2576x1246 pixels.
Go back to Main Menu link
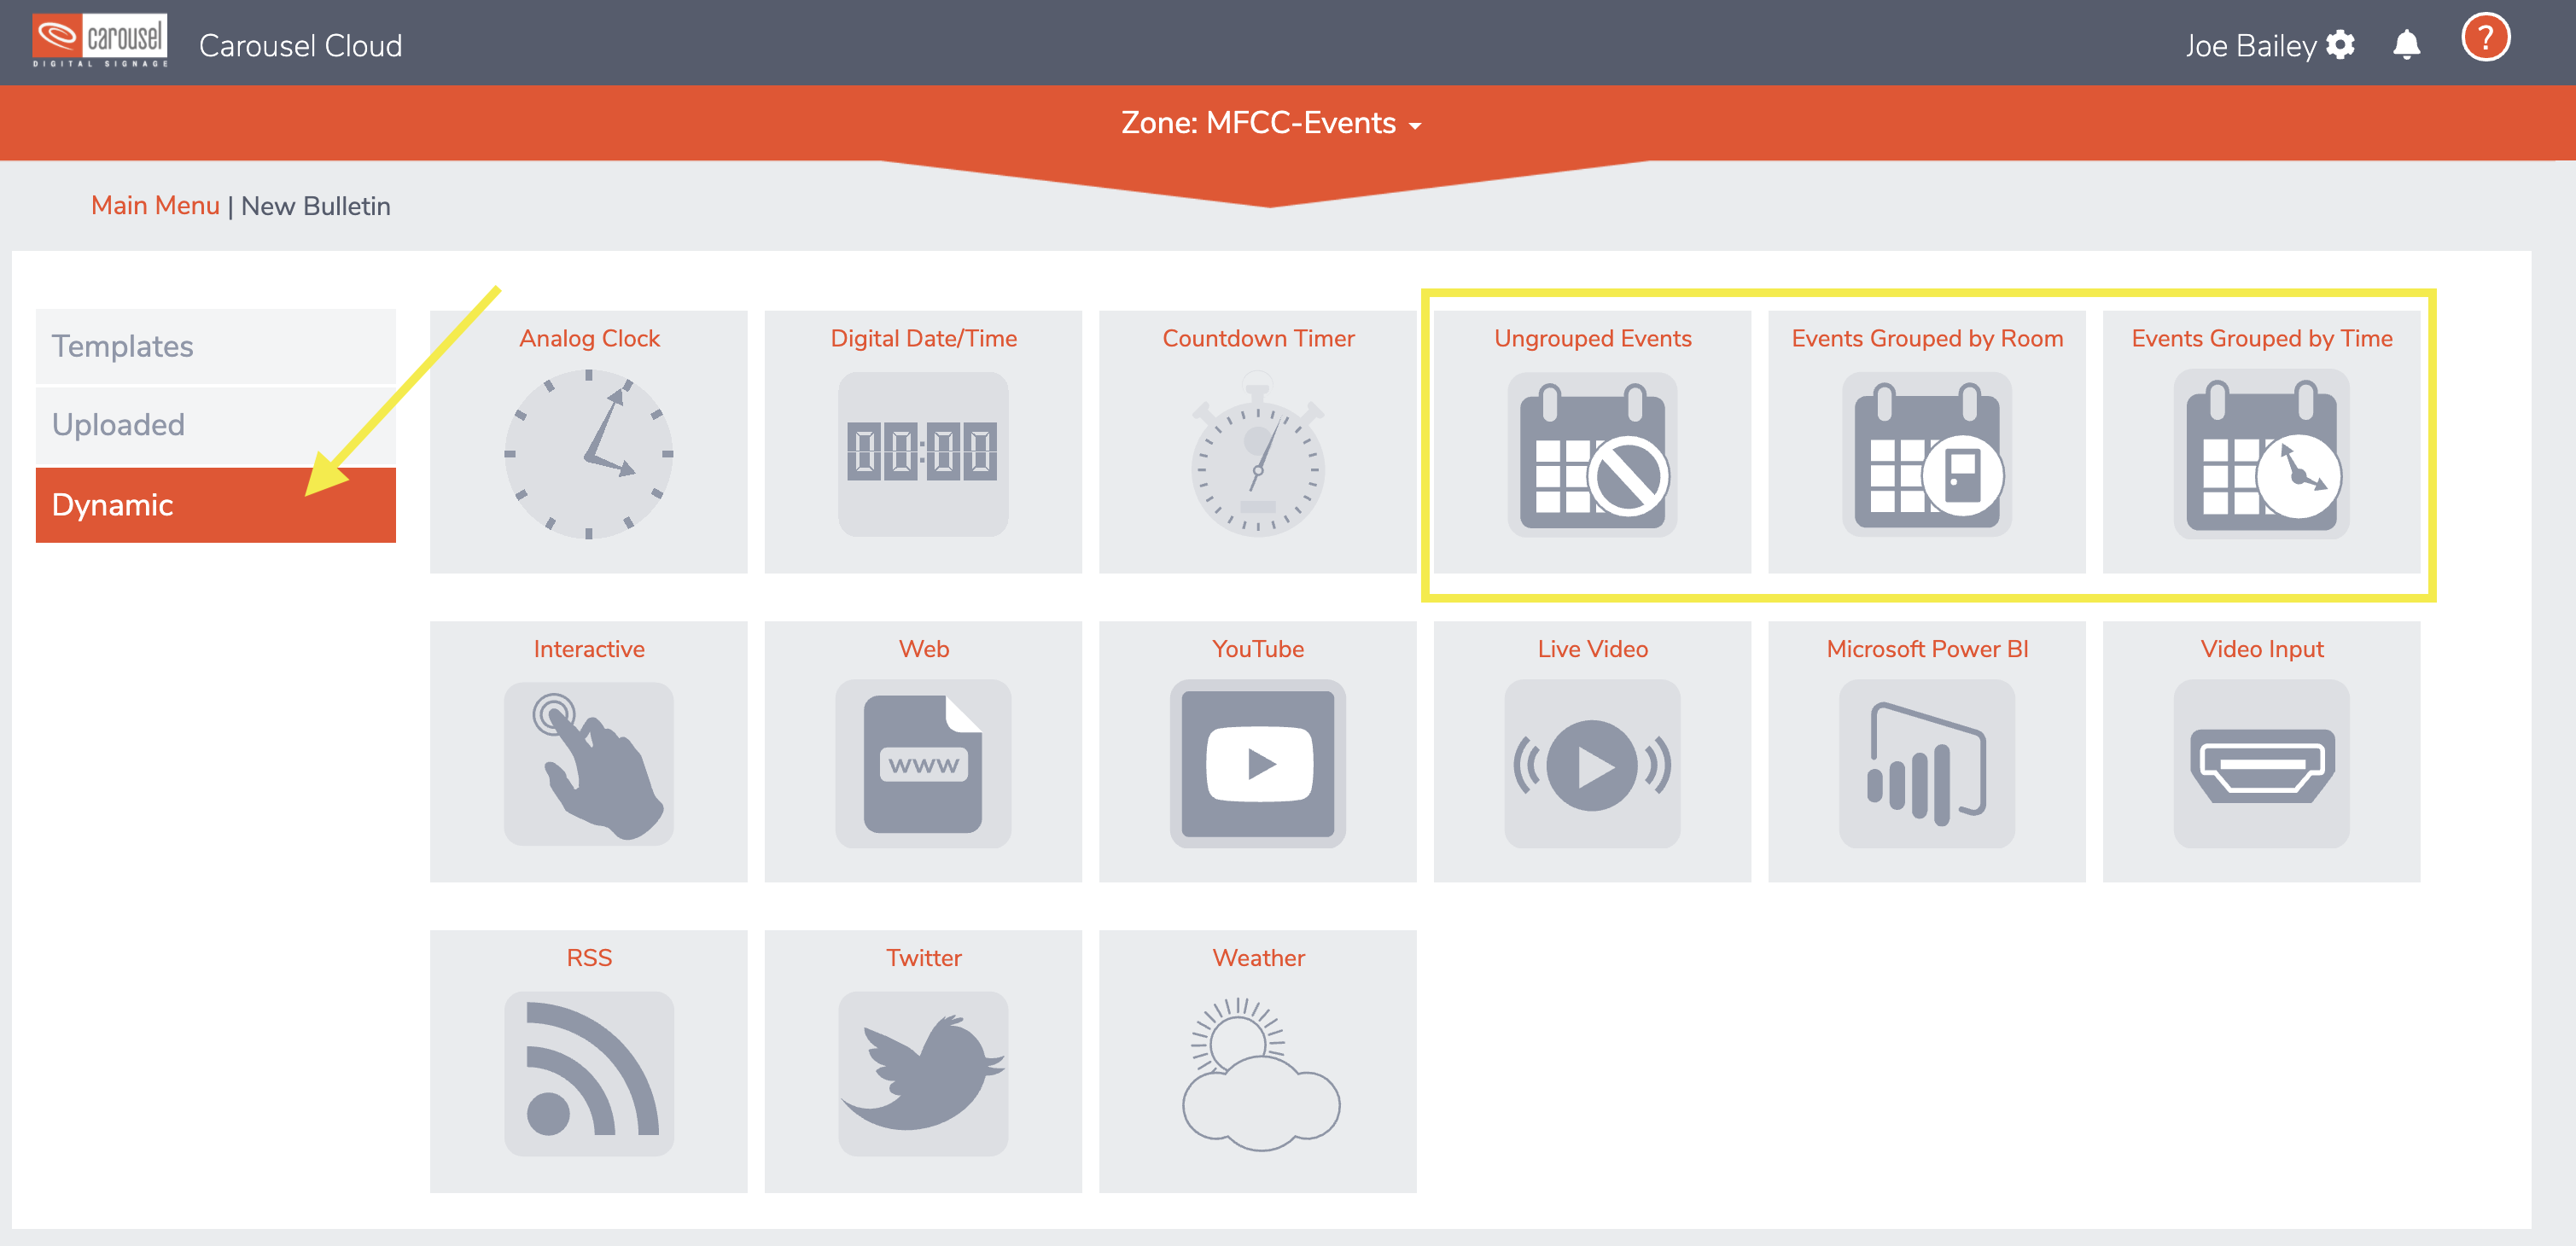[x=155, y=205]
